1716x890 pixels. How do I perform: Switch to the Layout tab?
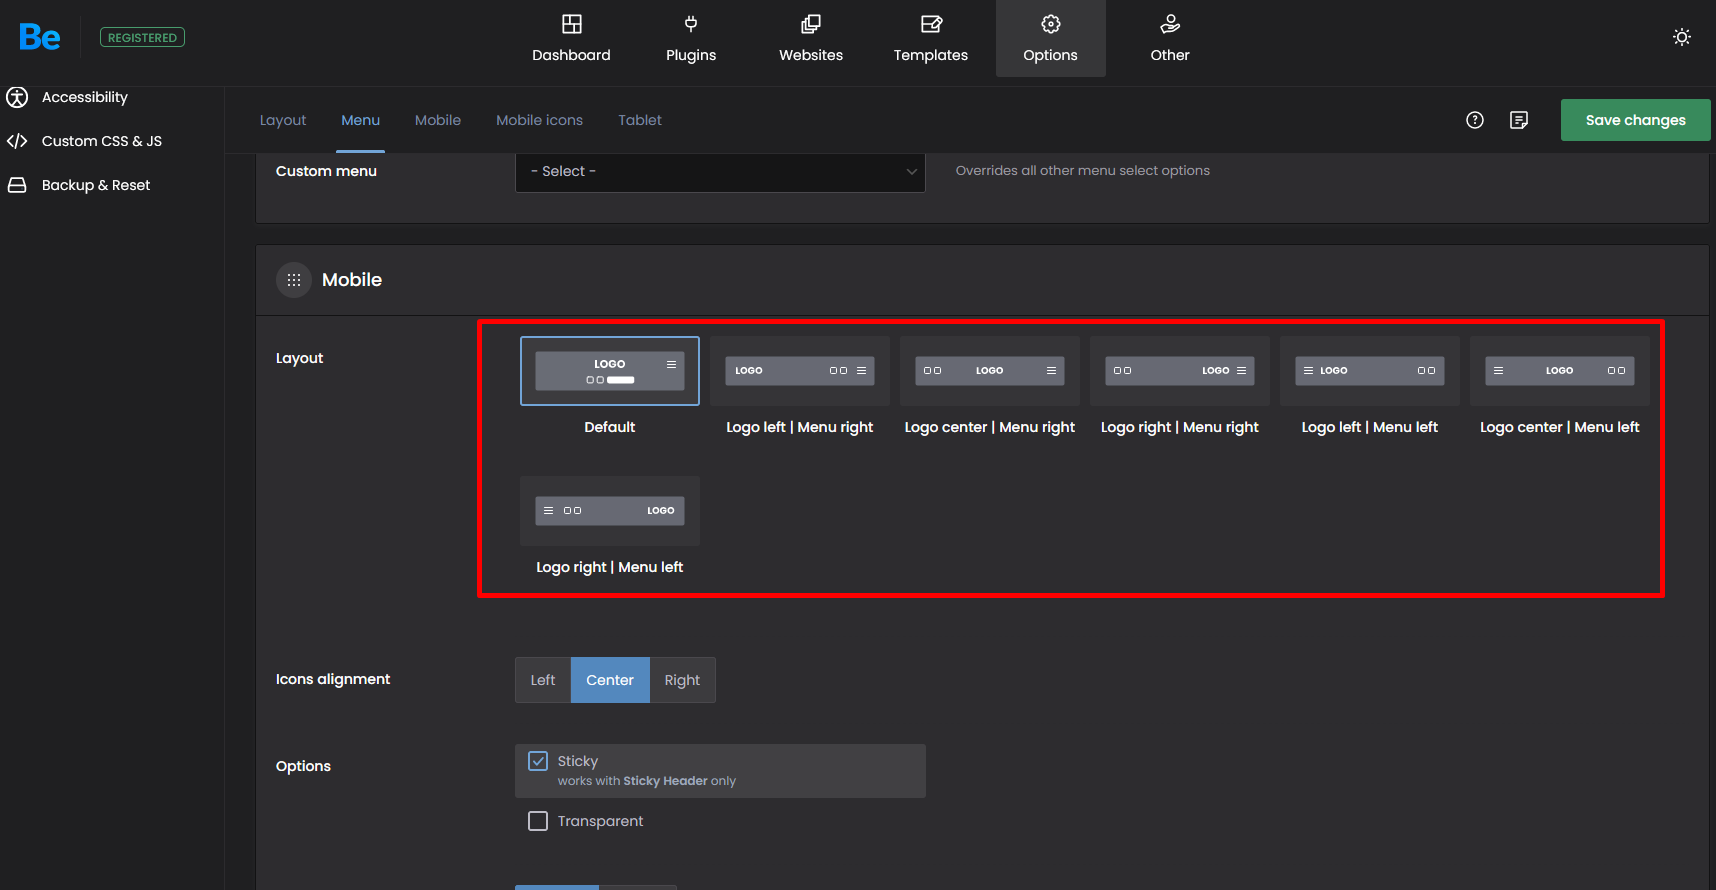283,120
